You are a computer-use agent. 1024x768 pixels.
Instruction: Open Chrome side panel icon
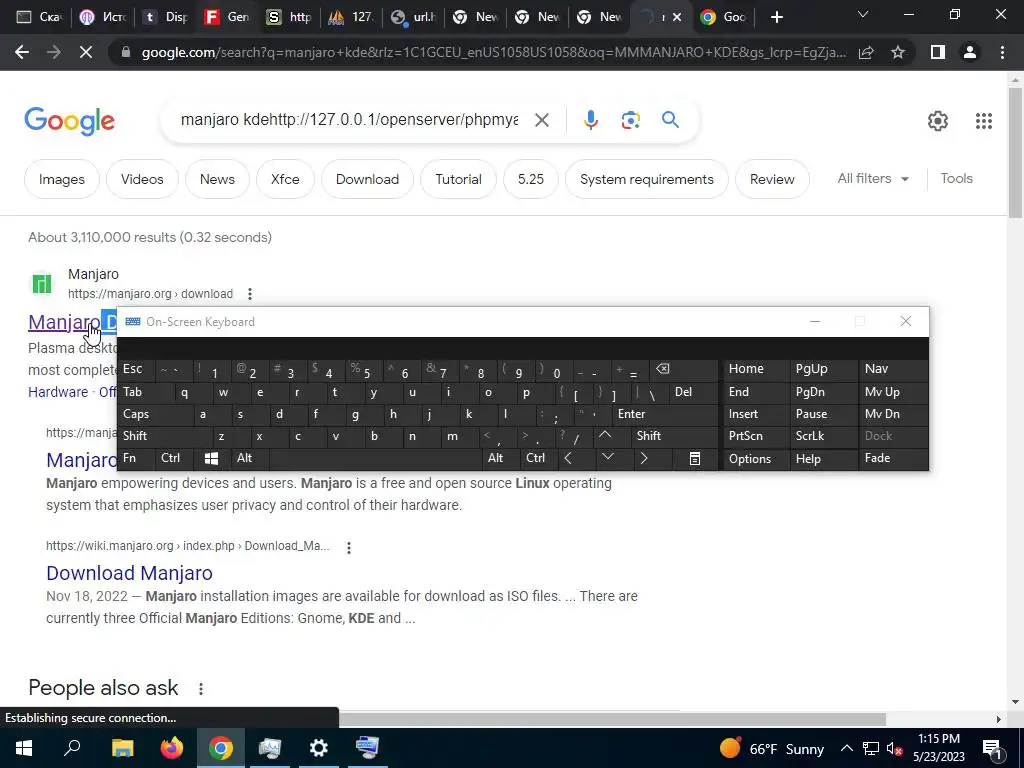coord(938,52)
